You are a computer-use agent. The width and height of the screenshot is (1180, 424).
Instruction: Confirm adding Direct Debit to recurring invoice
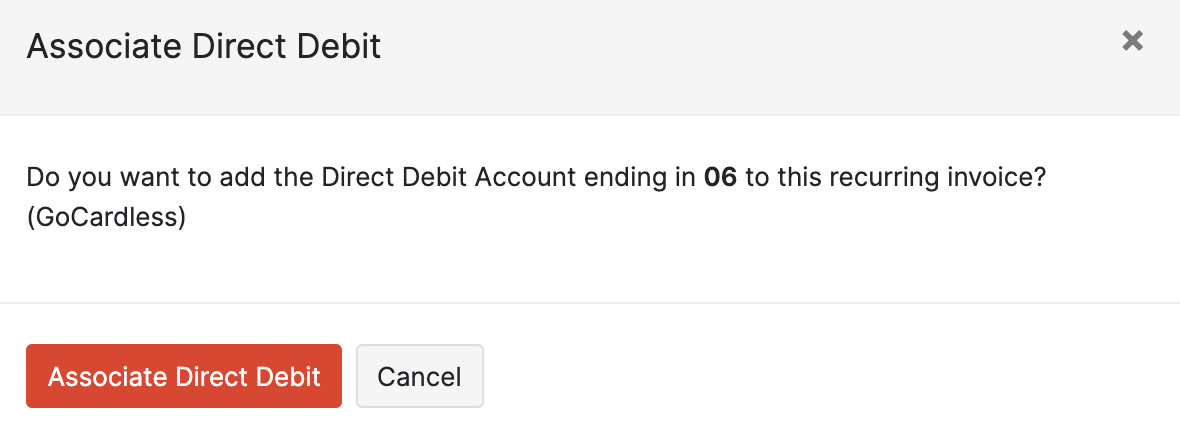coord(184,376)
